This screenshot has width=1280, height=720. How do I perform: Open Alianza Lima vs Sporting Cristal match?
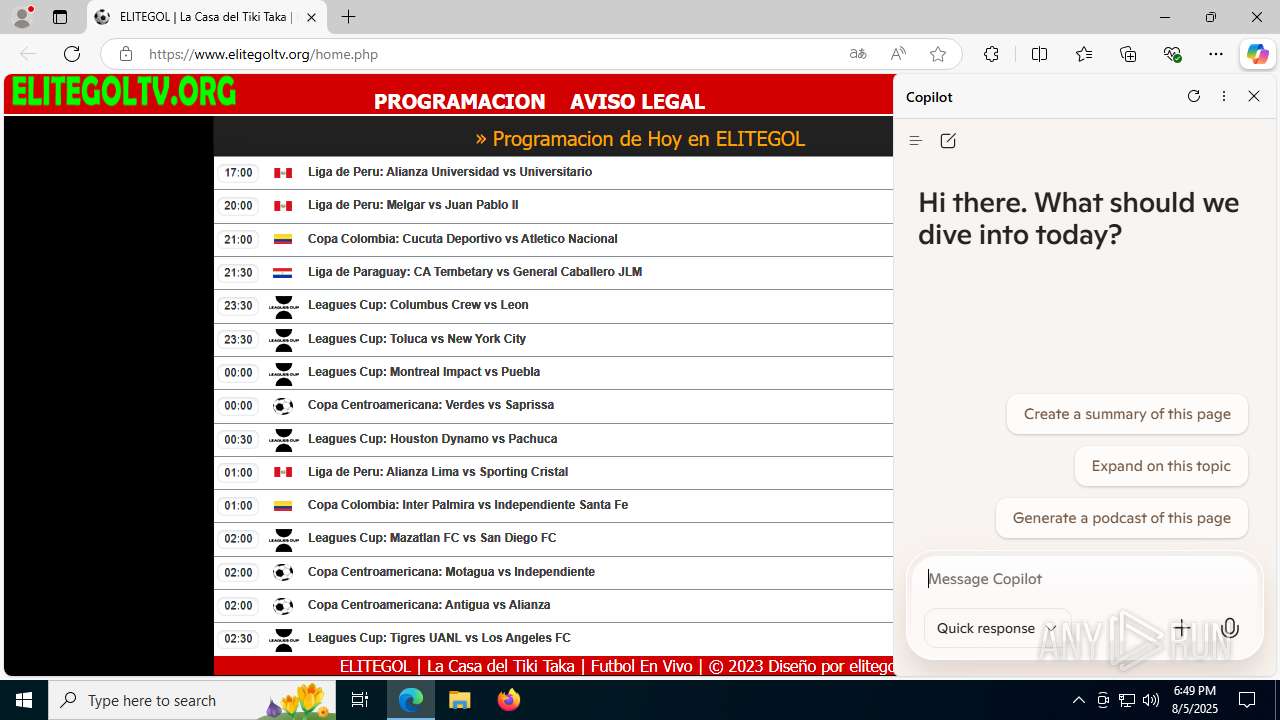point(438,472)
